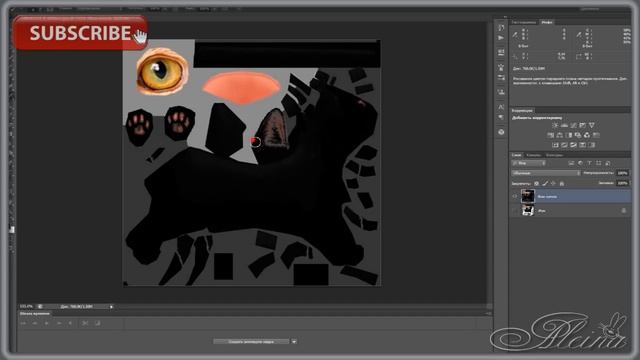Show the hidden bottom layer
This screenshot has width=640, height=360.
515,211
